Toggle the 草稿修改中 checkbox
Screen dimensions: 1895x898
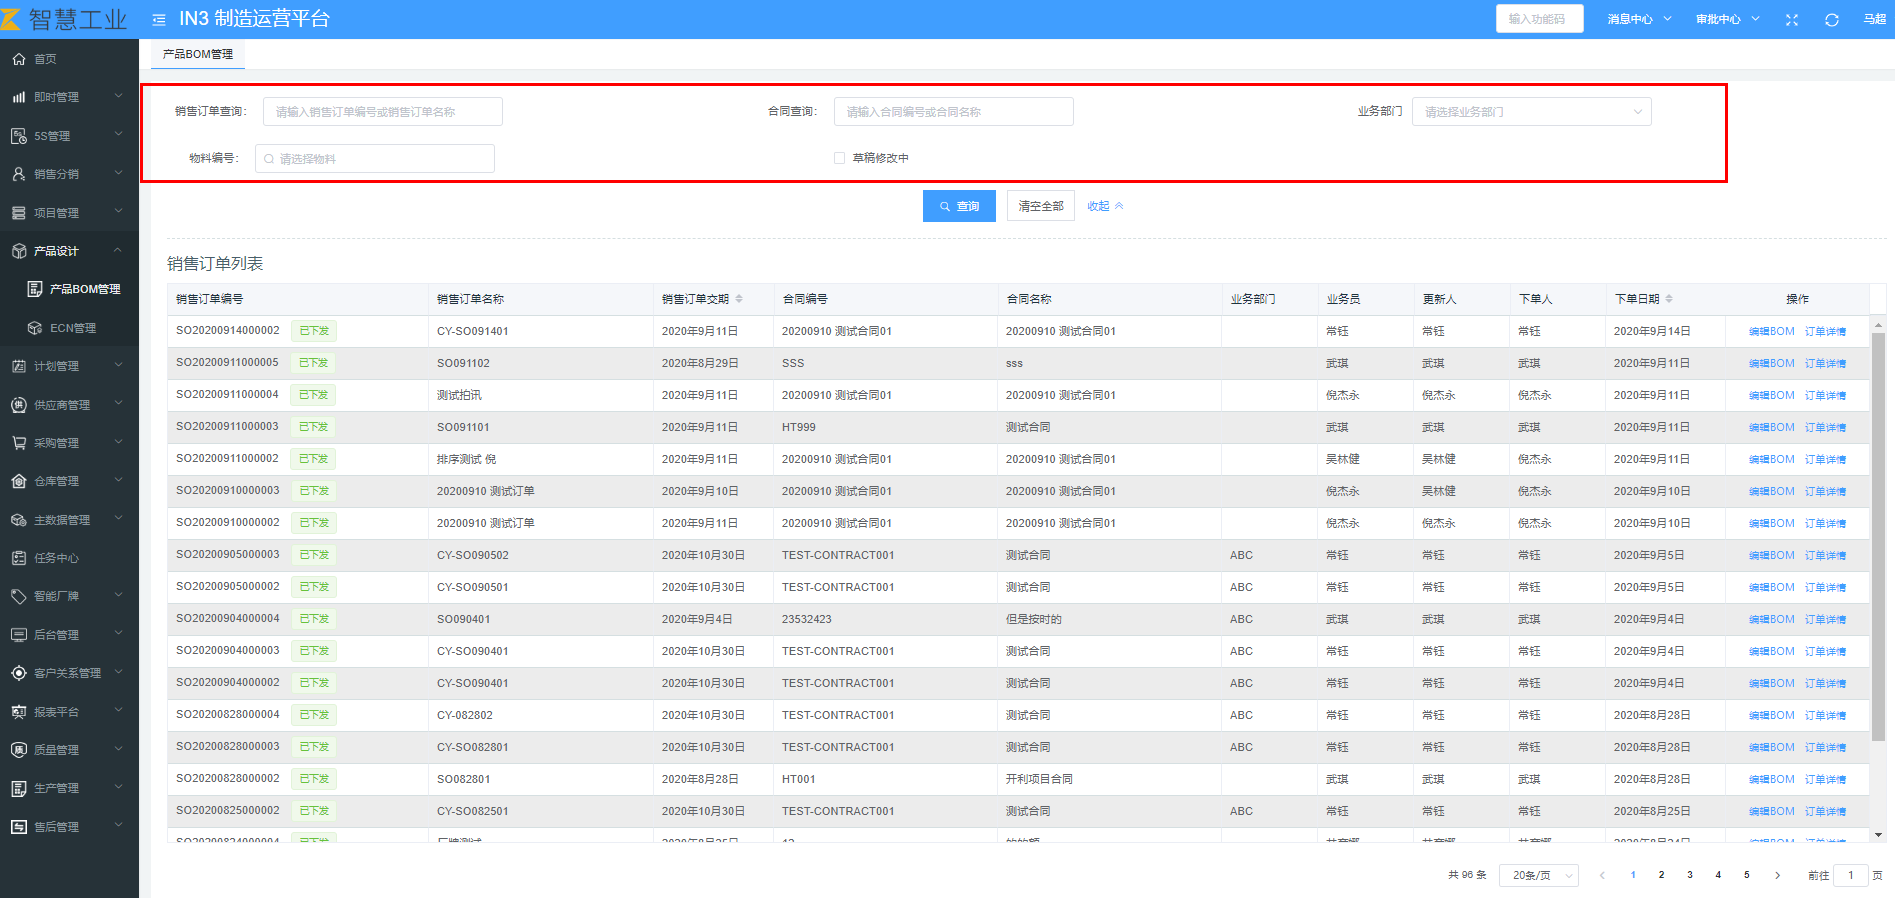[x=840, y=158]
